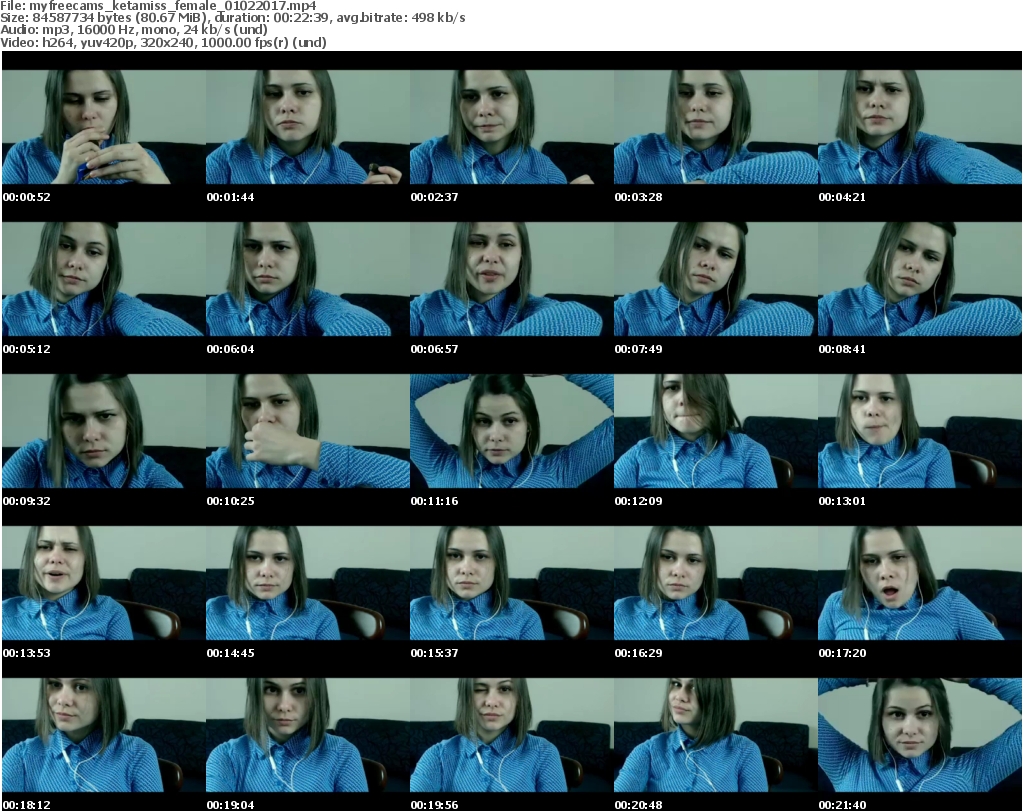The image size is (1024, 811).
Task: Select the thumbnail stamped 00:11:16
Action: [511, 431]
